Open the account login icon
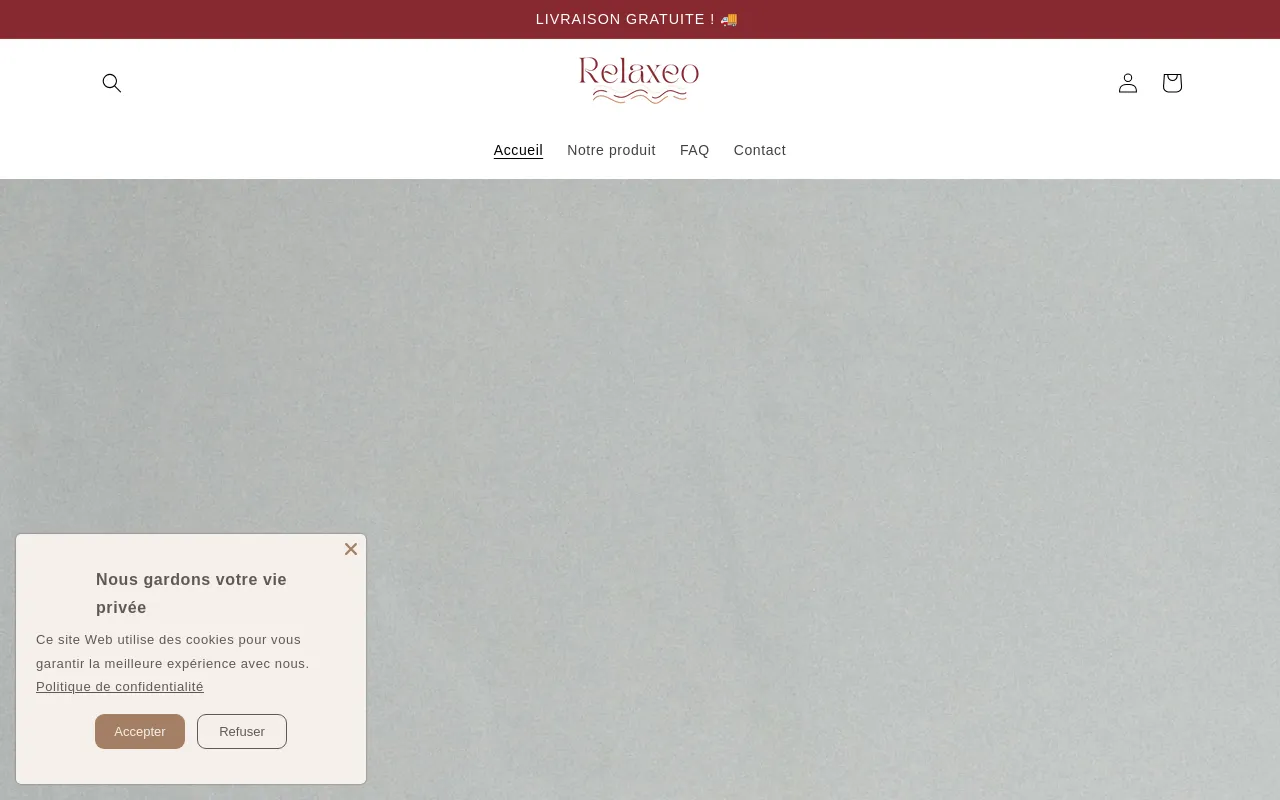1280x800 pixels. point(1128,83)
